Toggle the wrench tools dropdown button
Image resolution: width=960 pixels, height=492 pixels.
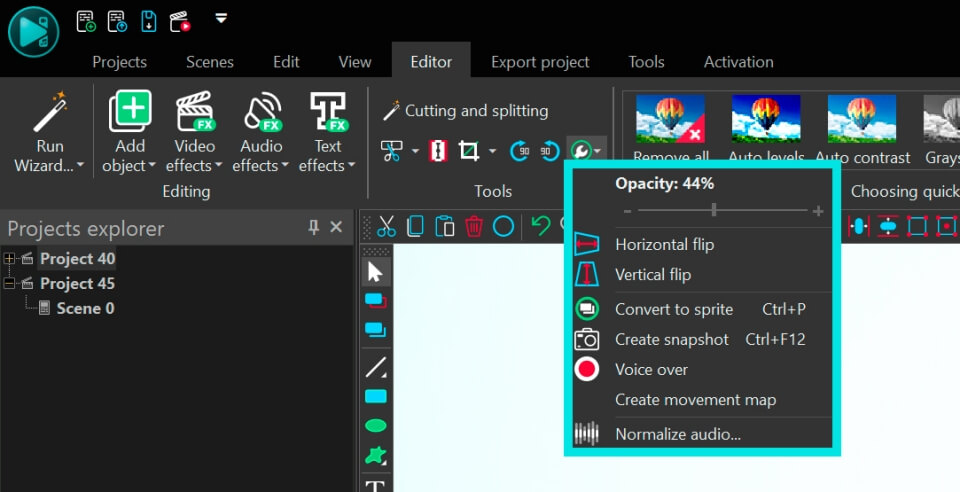[586, 150]
